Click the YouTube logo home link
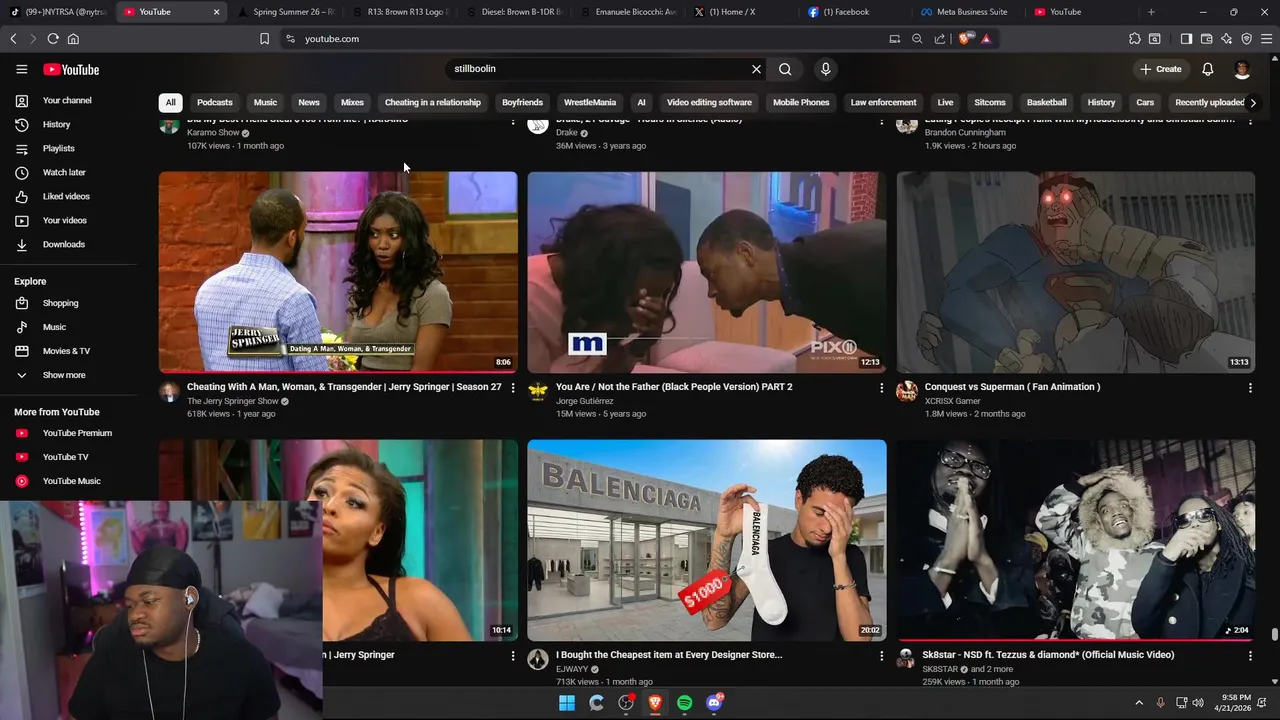 coord(71,69)
